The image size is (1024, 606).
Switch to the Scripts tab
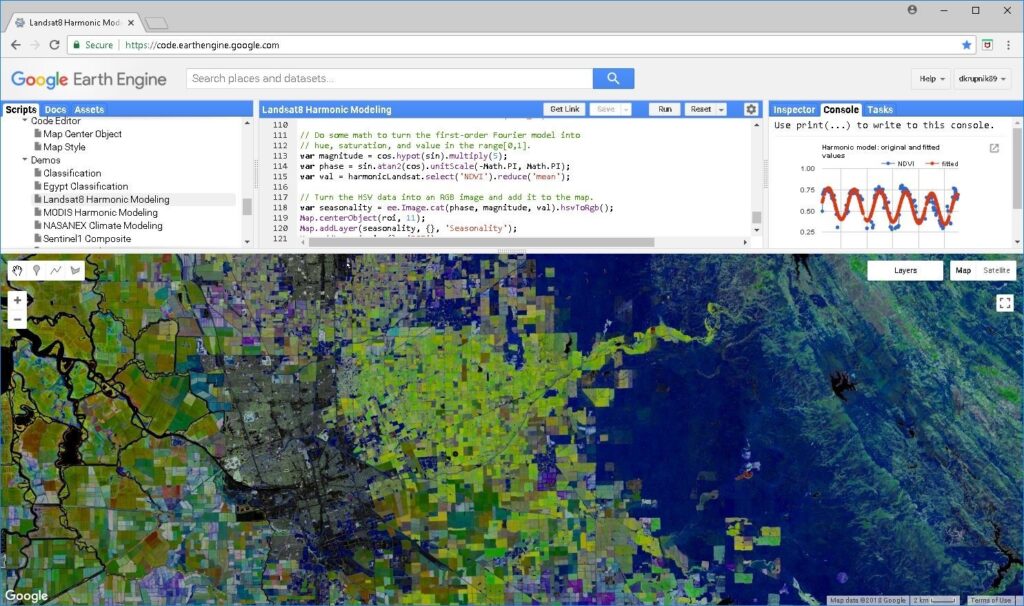[x=21, y=110]
